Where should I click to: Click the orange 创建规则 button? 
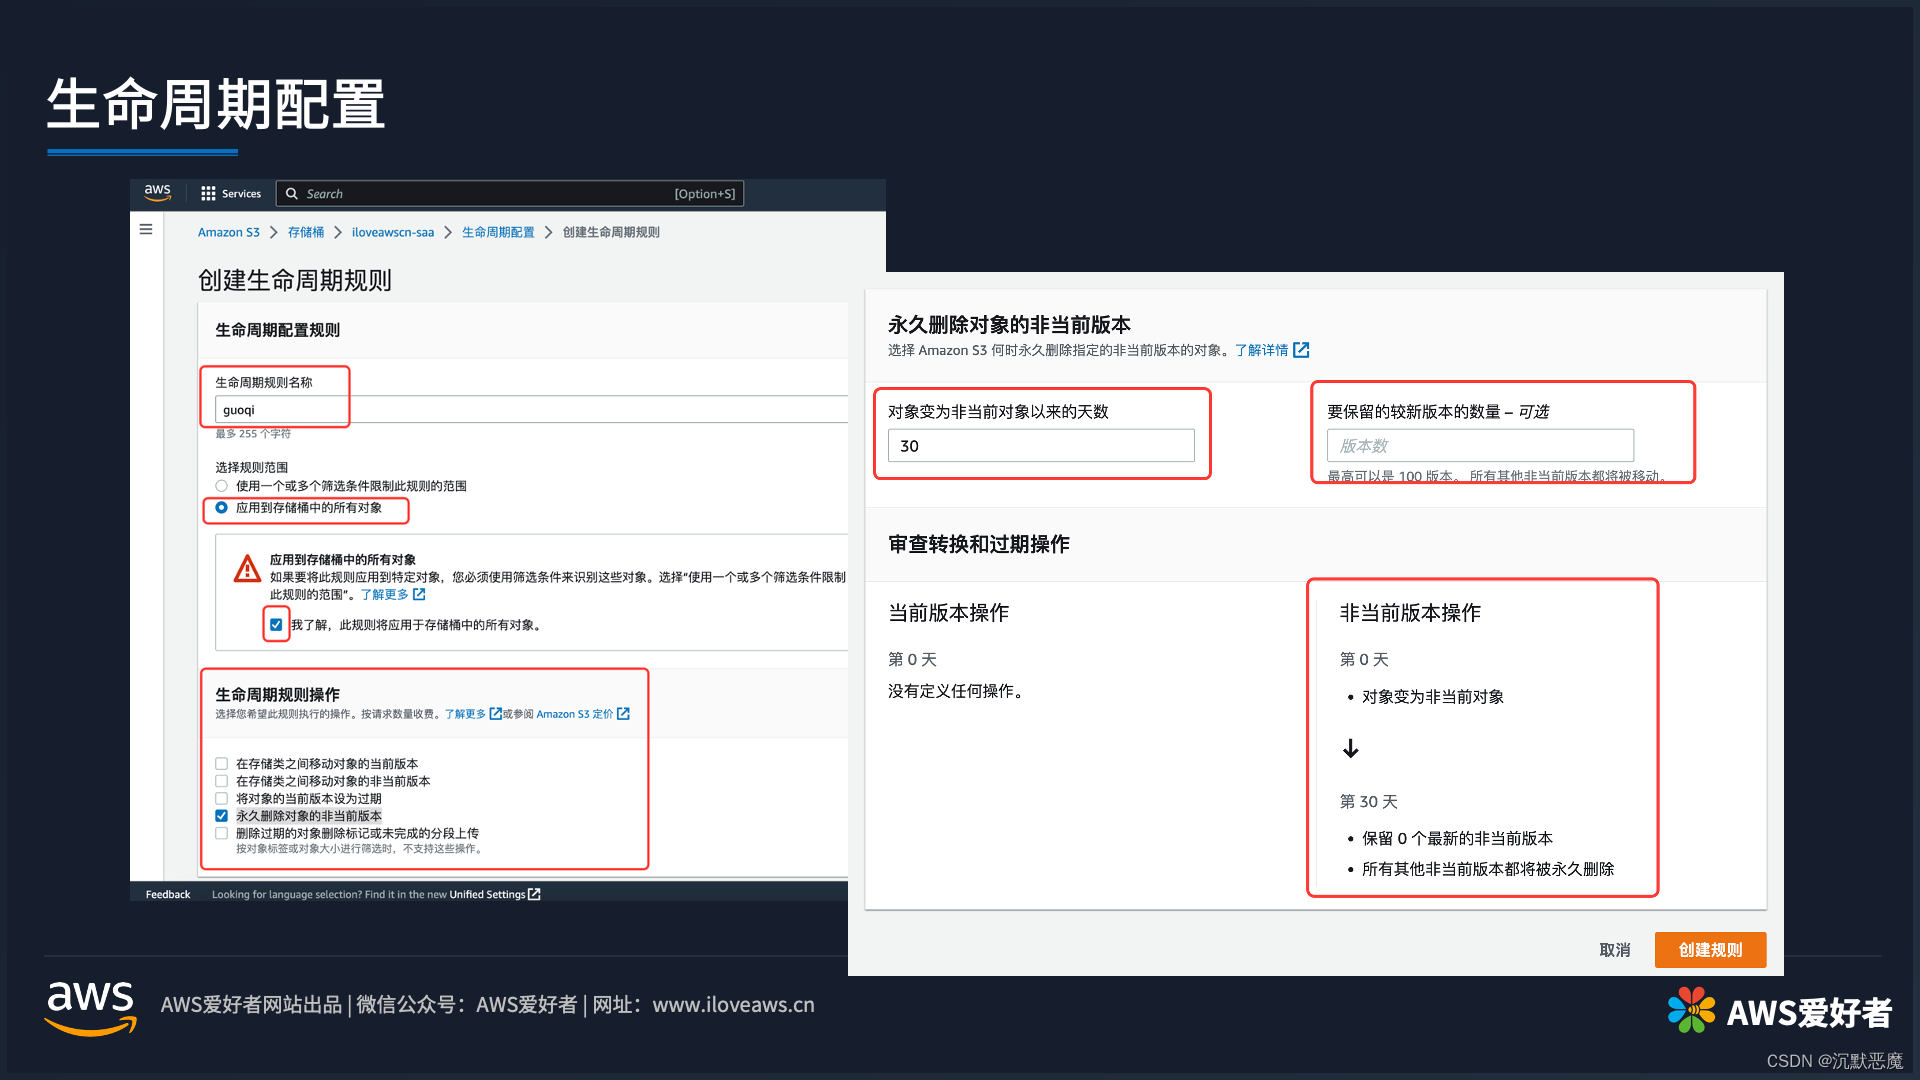click(x=1710, y=950)
